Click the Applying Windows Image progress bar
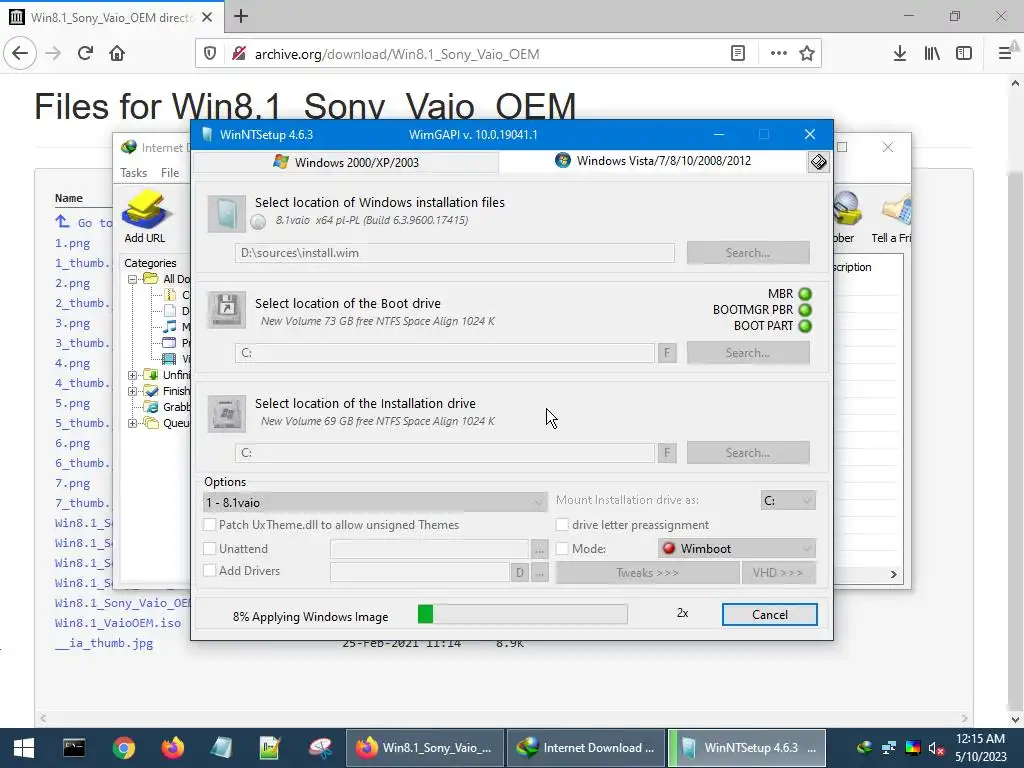This screenshot has height=768, width=1024. pos(522,614)
